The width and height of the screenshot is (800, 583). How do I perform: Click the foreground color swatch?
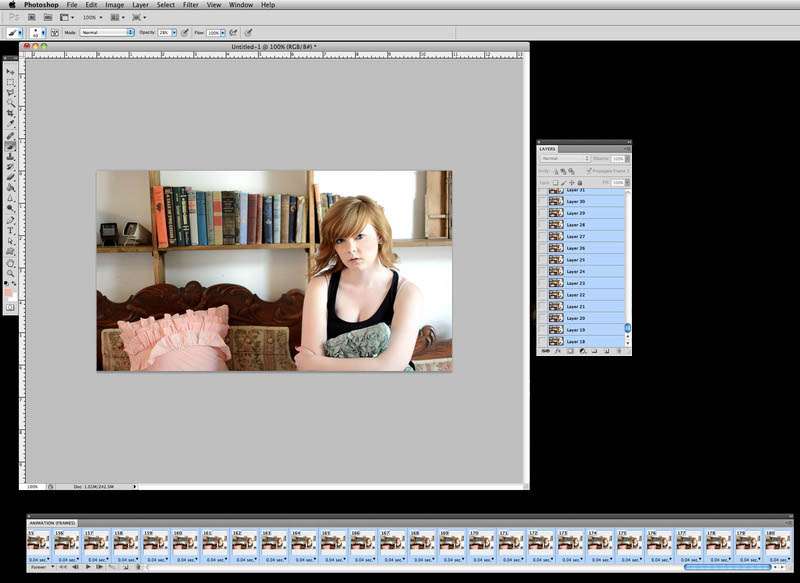pyautogui.click(x=9, y=292)
